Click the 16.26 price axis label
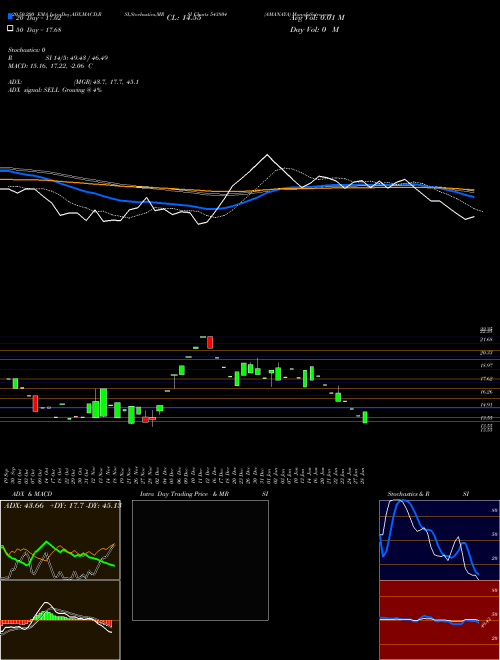This screenshot has width=500, height=660. click(x=486, y=392)
